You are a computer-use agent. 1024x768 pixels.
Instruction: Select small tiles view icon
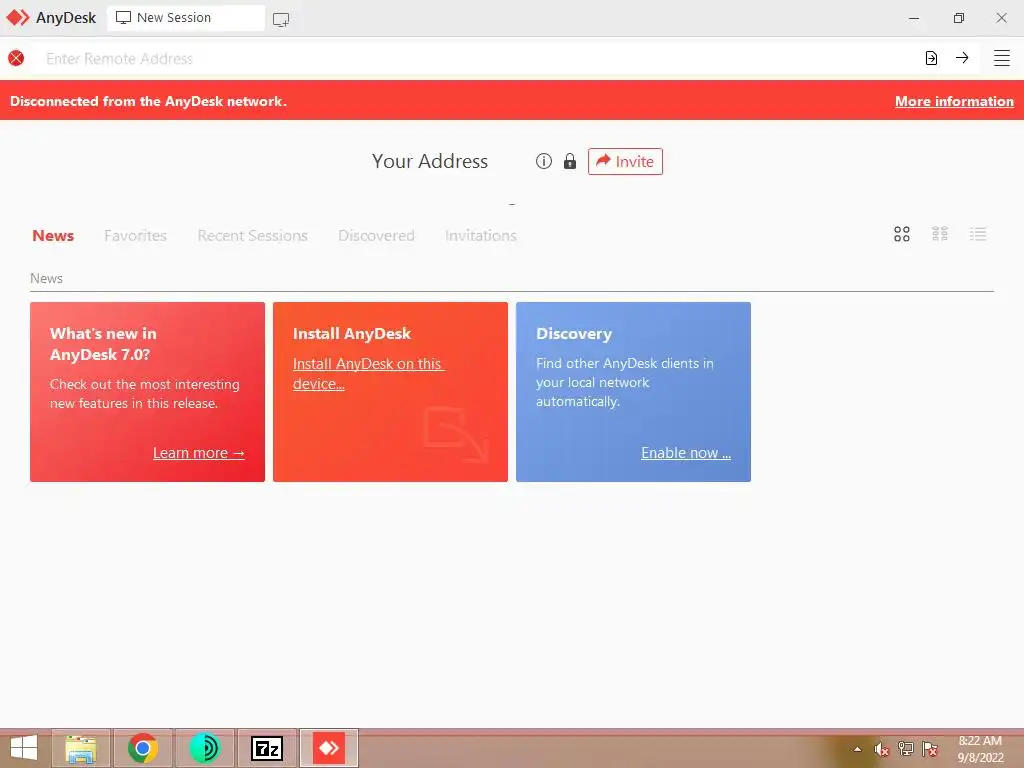pos(940,234)
